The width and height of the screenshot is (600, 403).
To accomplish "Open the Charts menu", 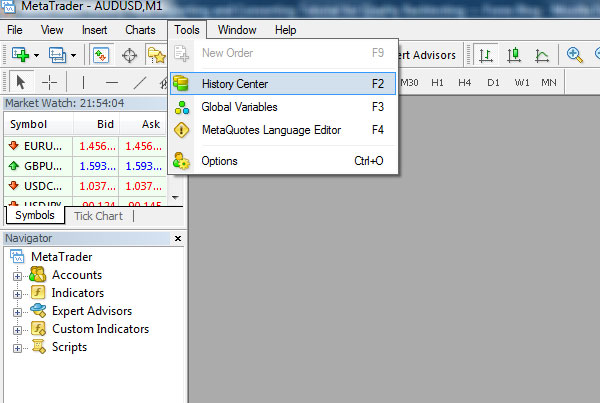I will (x=140, y=30).
